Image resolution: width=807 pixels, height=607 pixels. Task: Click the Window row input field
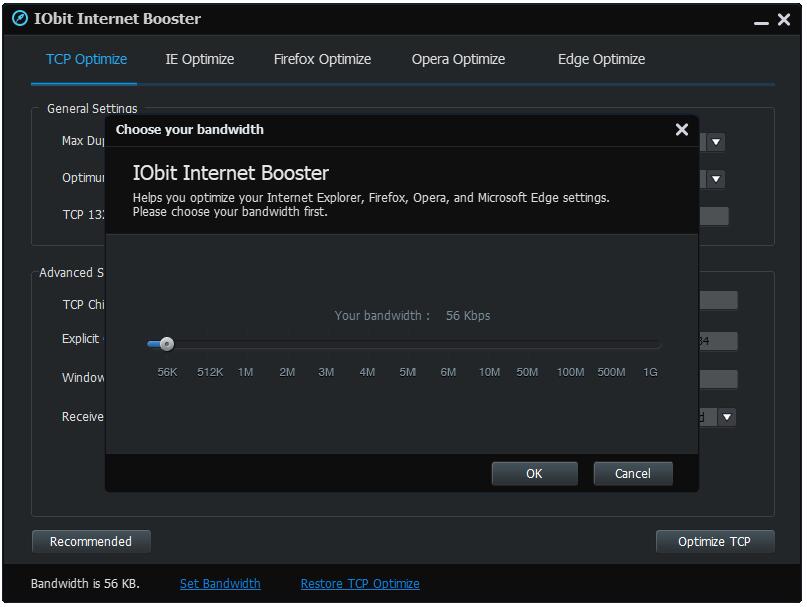718,379
